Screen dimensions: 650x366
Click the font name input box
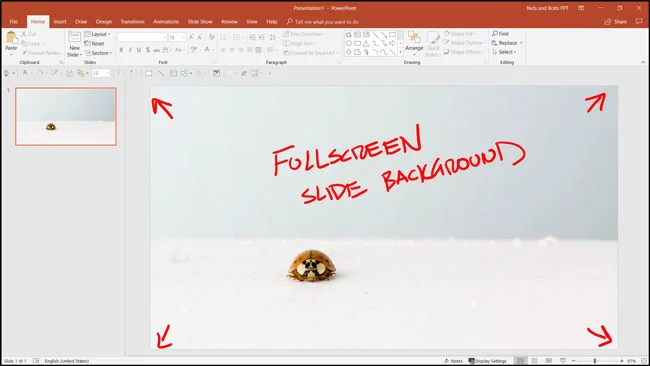(142, 37)
